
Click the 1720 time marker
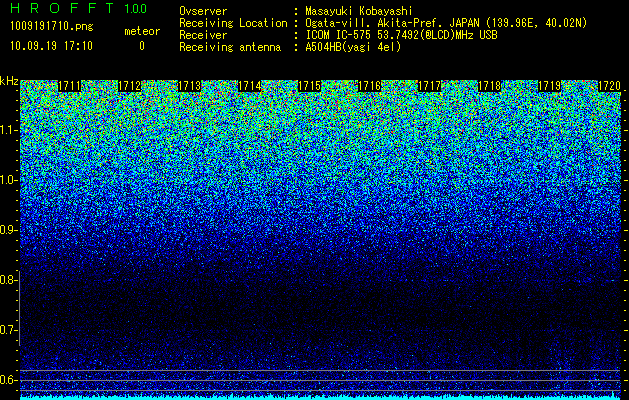tap(609, 86)
